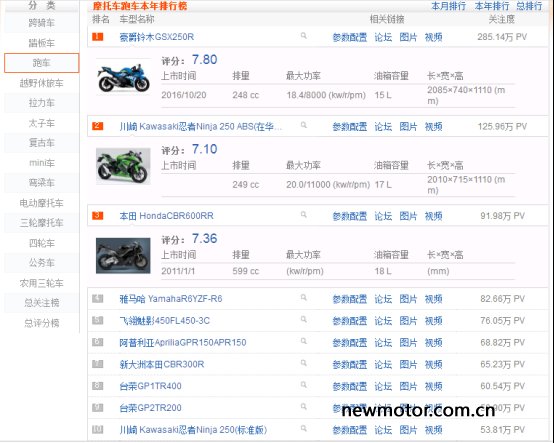The width and height of the screenshot is (554, 443).
Task: Open 阿普利亚ApriliaGPR150APR150 model link
Action: click(183, 343)
